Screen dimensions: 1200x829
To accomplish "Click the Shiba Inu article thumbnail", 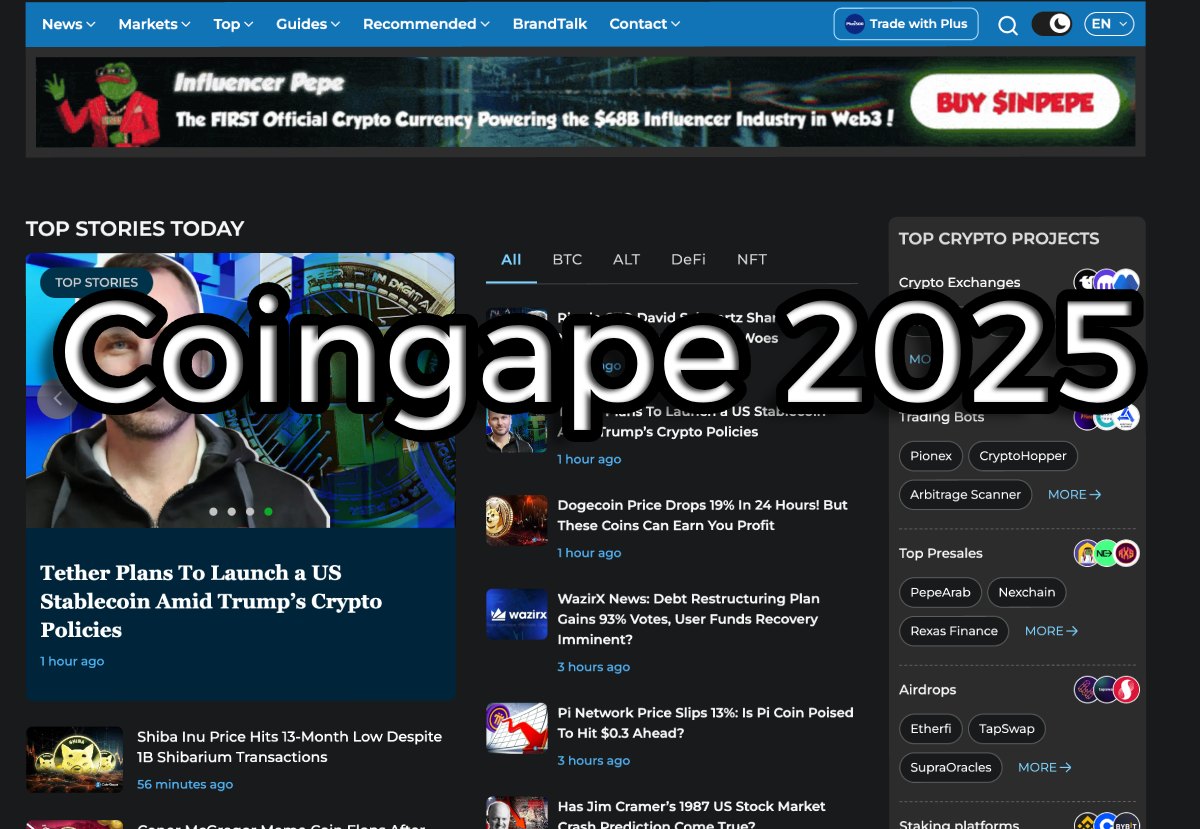I will tap(75, 760).
